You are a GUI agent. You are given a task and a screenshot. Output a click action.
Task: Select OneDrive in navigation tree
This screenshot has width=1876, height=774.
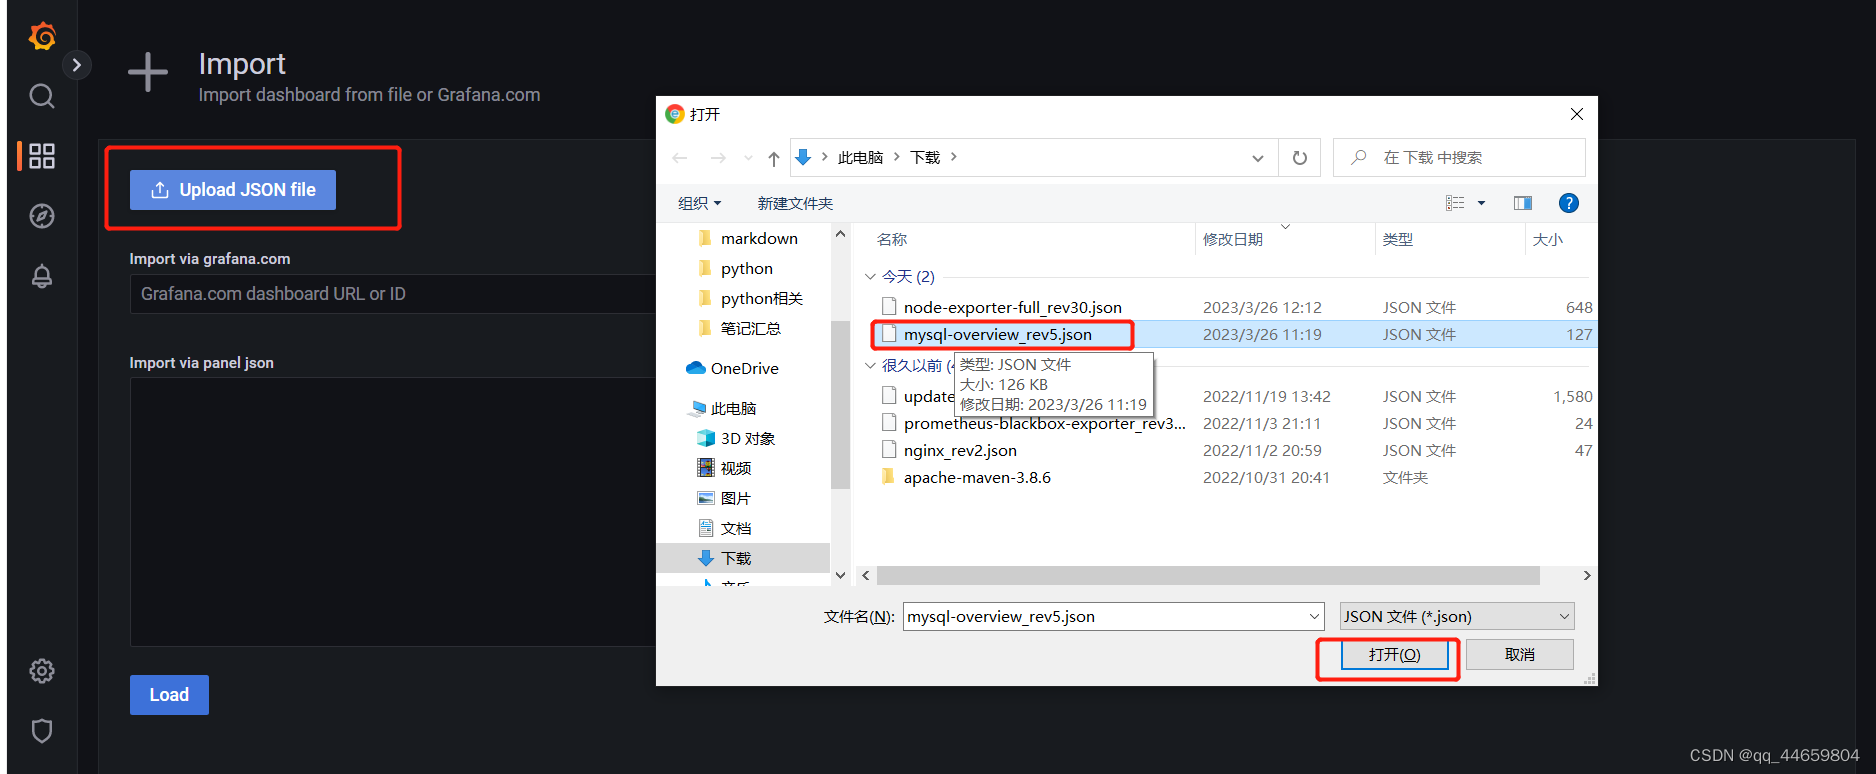(x=745, y=369)
